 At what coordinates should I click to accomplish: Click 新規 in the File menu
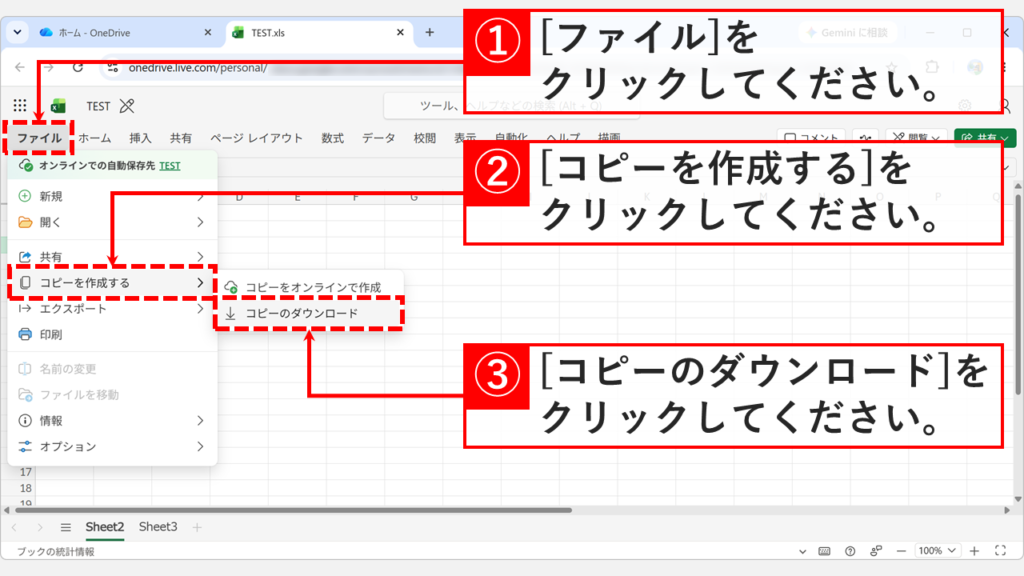tap(112, 196)
